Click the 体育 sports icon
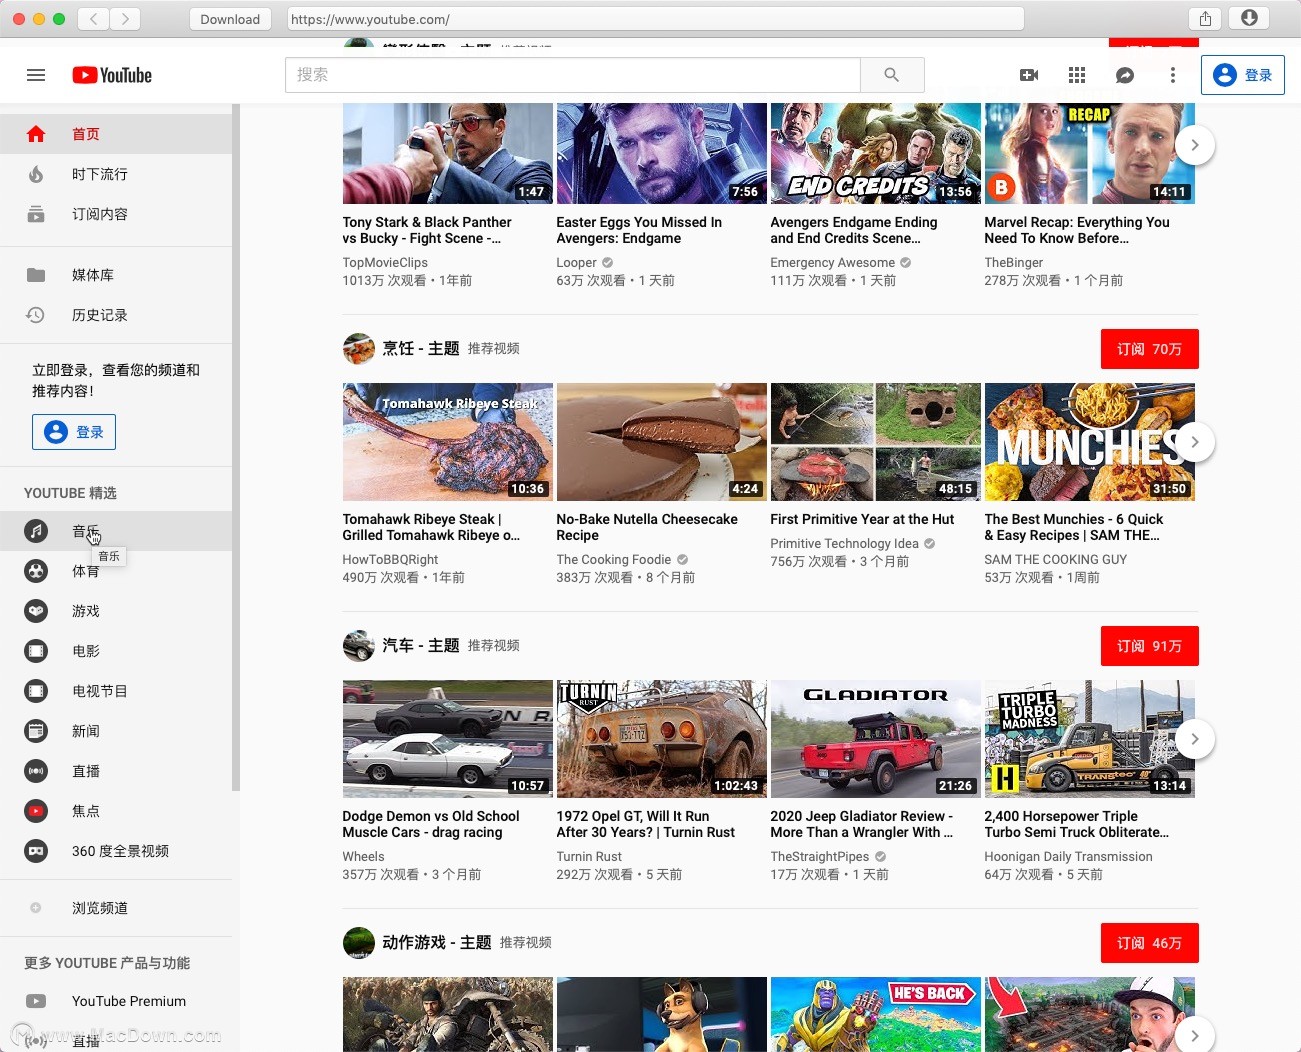Image resolution: width=1301 pixels, height=1052 pixels. 36,571
